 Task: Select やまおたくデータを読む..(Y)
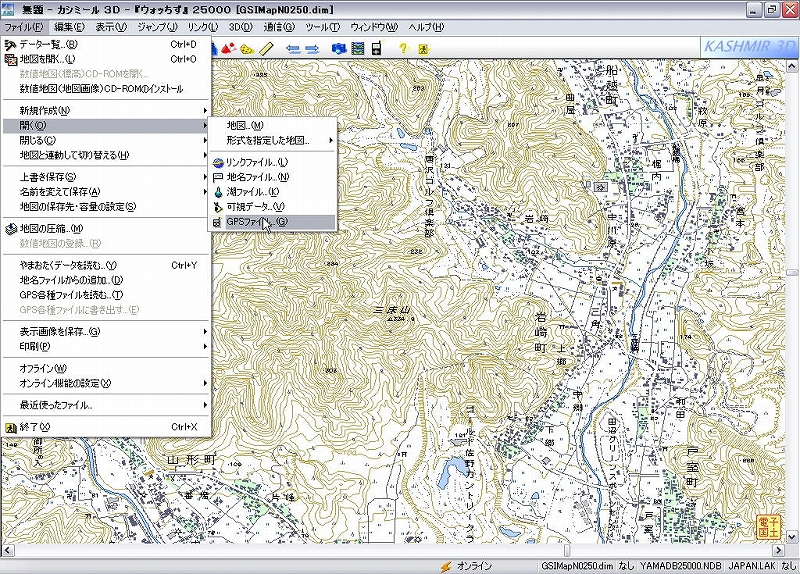click(106, 265)
